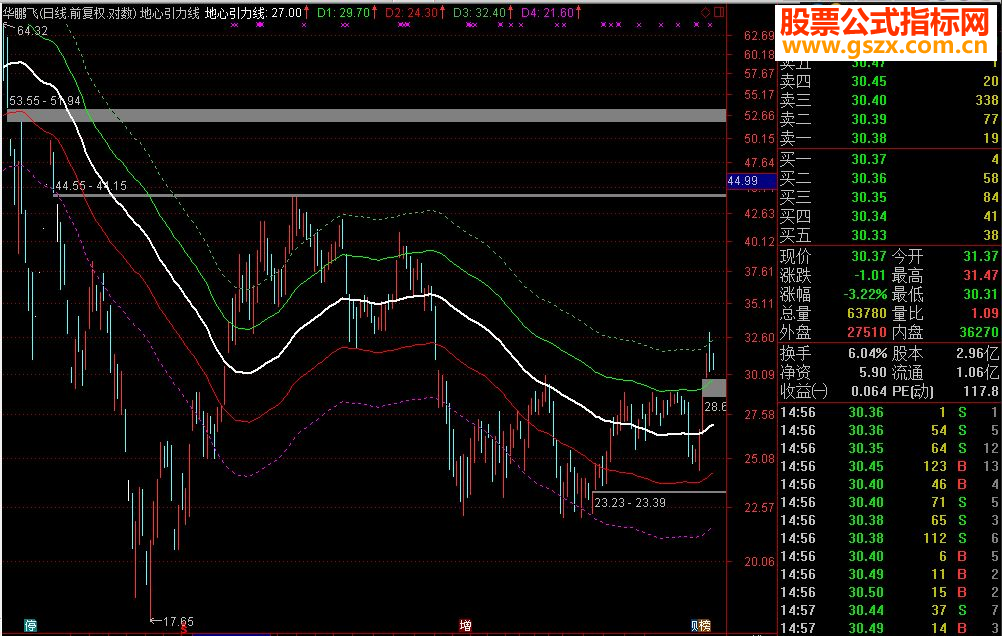Image resolution: width=1002 pixels, height=636 pixels.
Task: Click the 44.55 - 44.15 level label
Action: pyautogui.click(x=91, y=186)
